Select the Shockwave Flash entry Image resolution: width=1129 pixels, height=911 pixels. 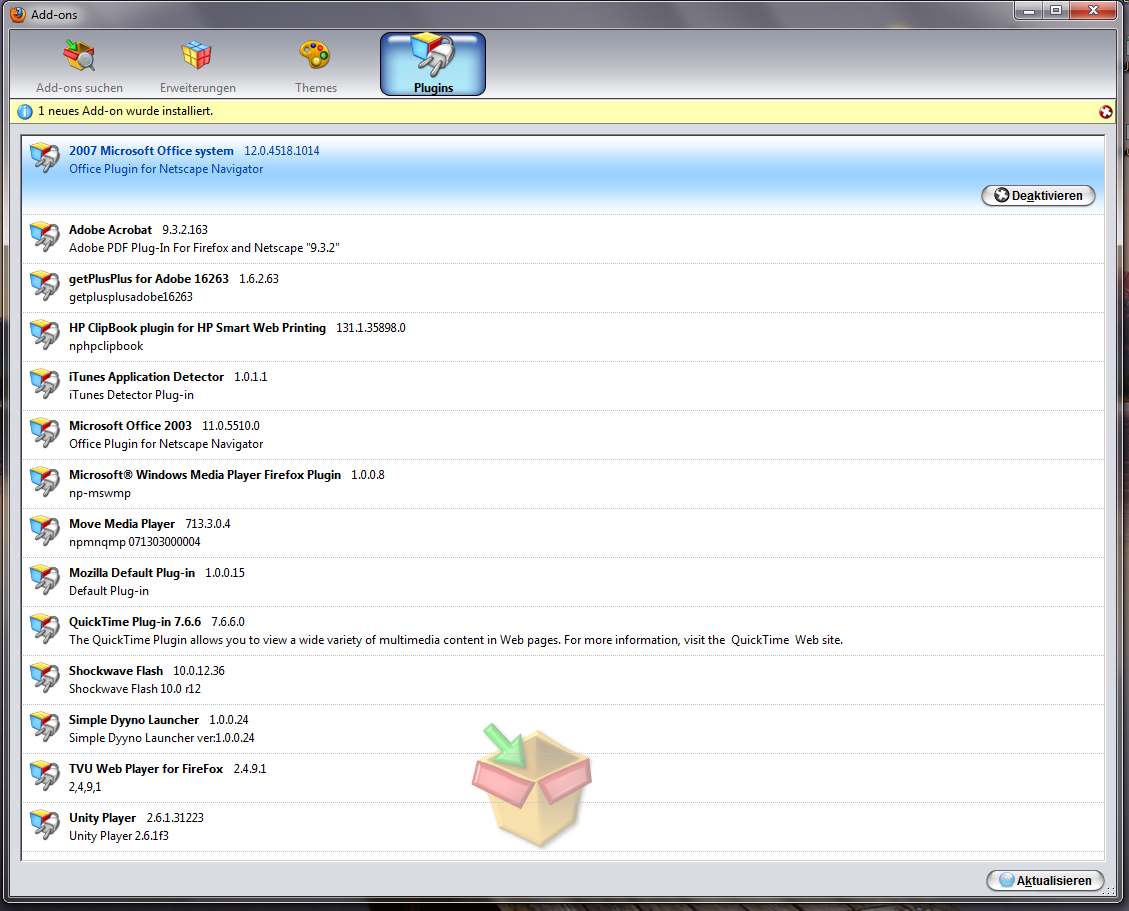tap(563, 680)
